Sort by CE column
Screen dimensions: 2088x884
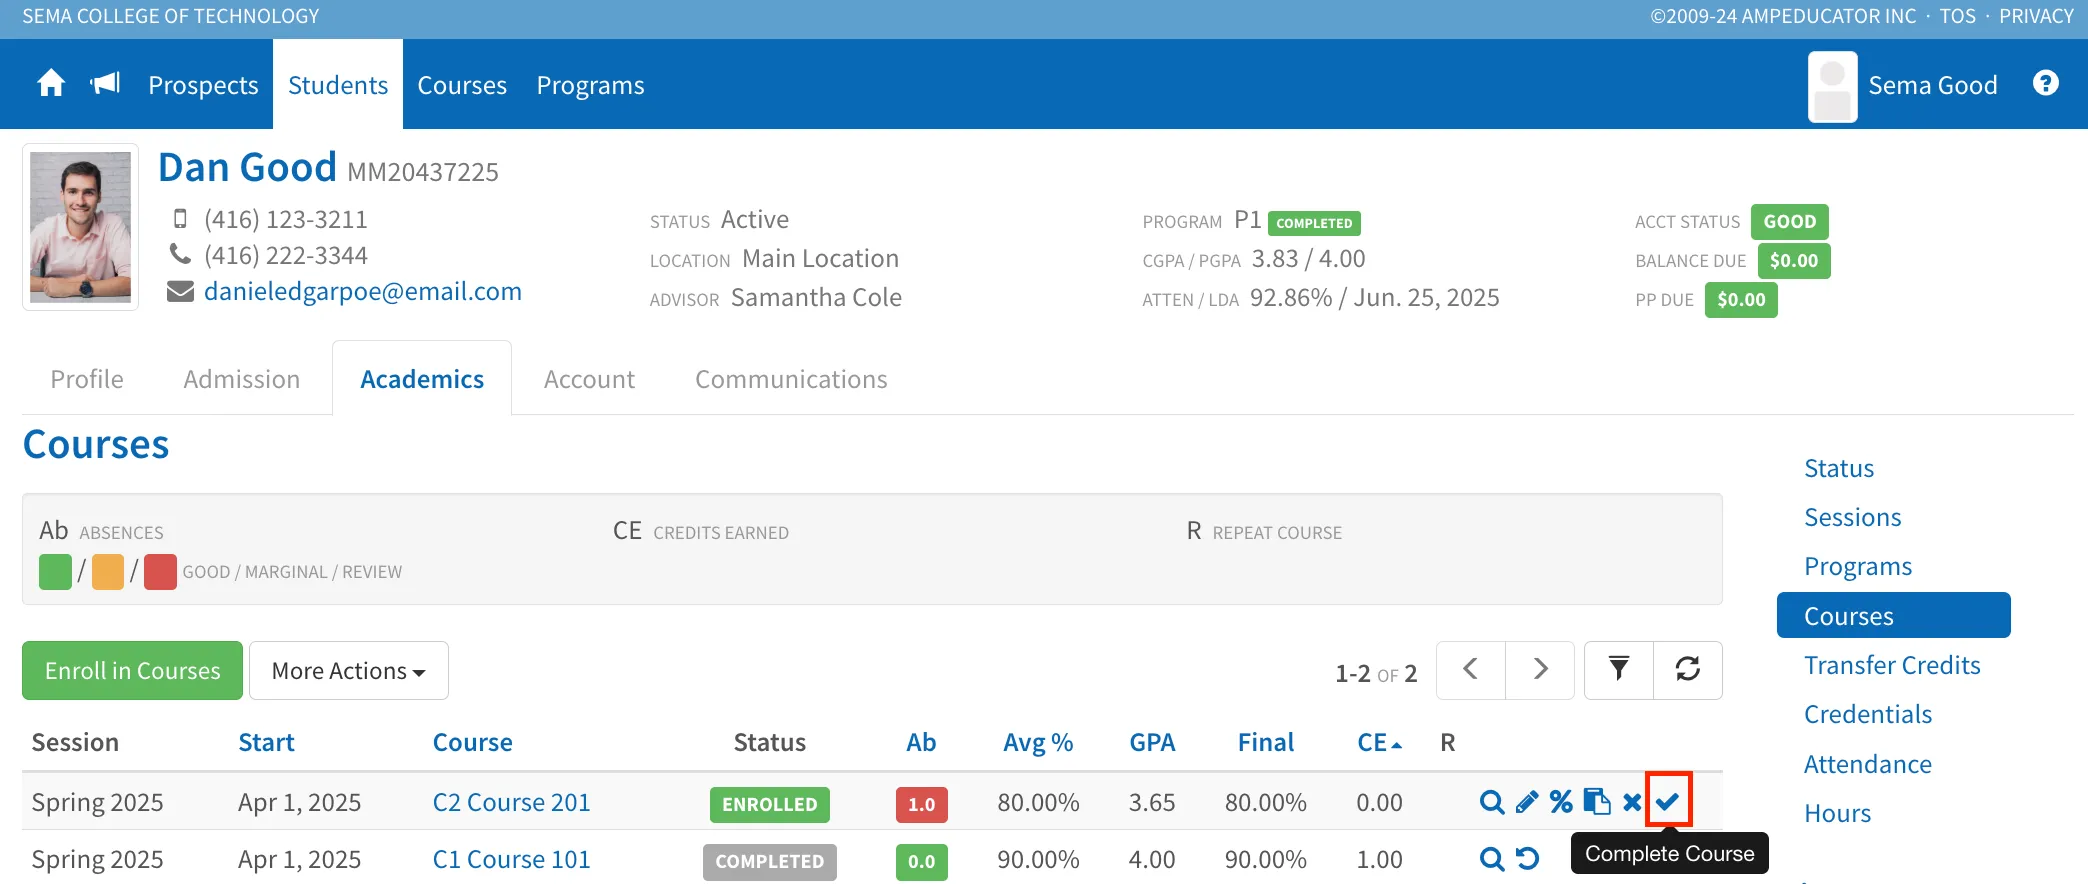(x=1379, y=742)
